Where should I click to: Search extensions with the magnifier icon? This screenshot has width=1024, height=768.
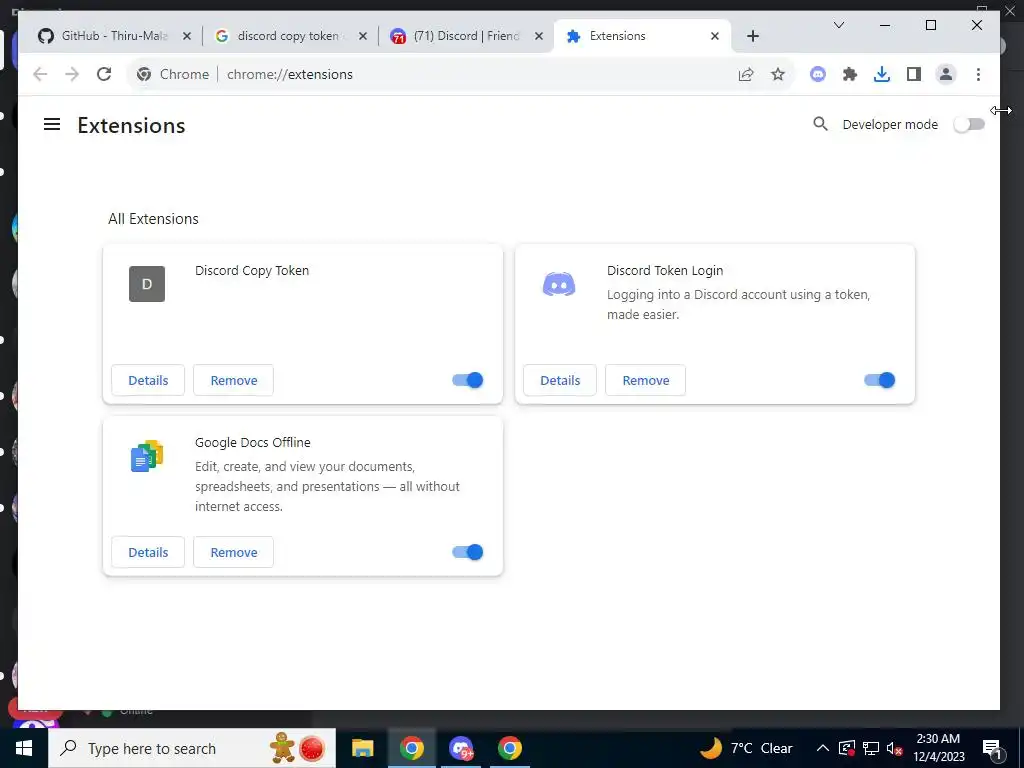coord(820,124)
